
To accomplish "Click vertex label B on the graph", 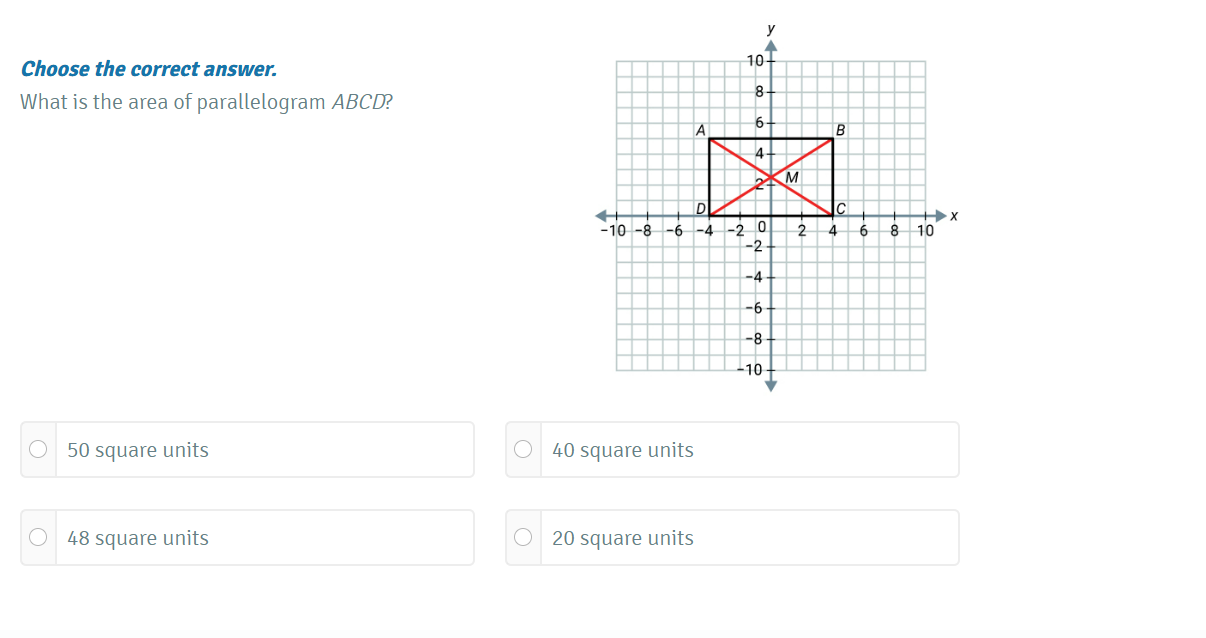I will (x=840, y=130).
